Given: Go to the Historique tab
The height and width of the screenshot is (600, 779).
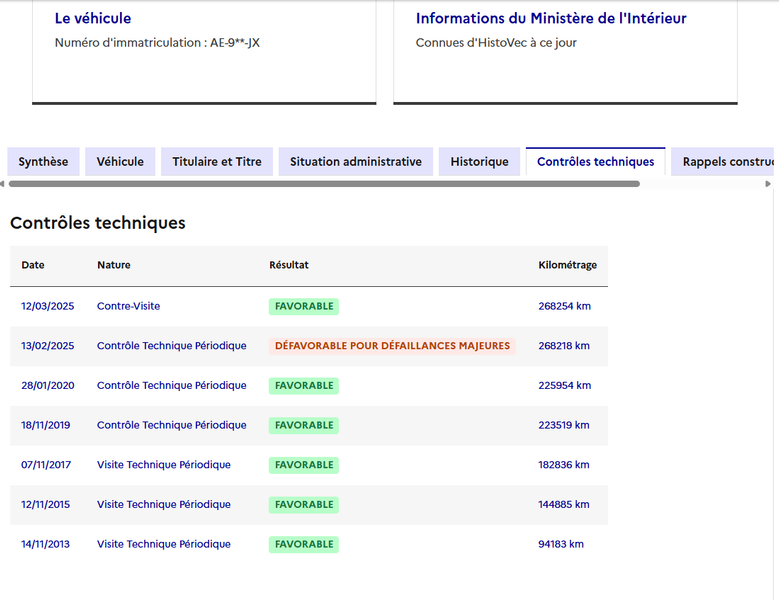Looking at the screenshot, I should [x=479, y=162].
